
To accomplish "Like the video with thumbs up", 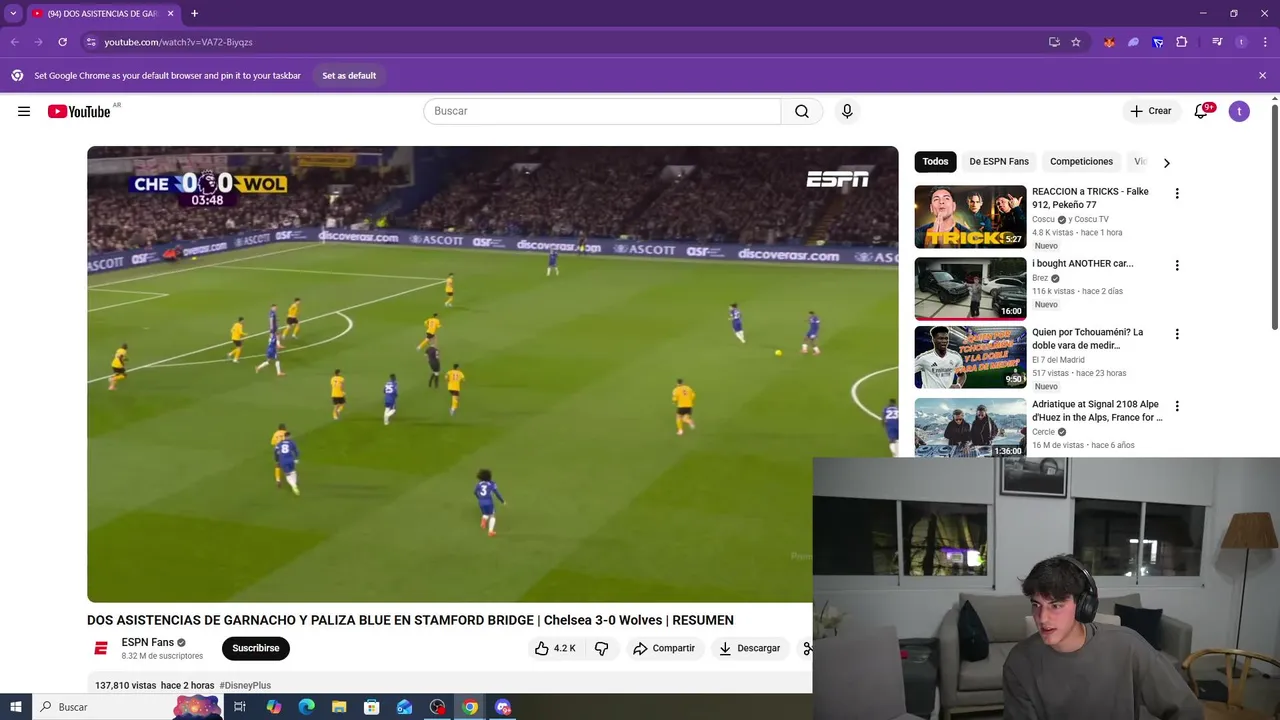I will point(555,648).
